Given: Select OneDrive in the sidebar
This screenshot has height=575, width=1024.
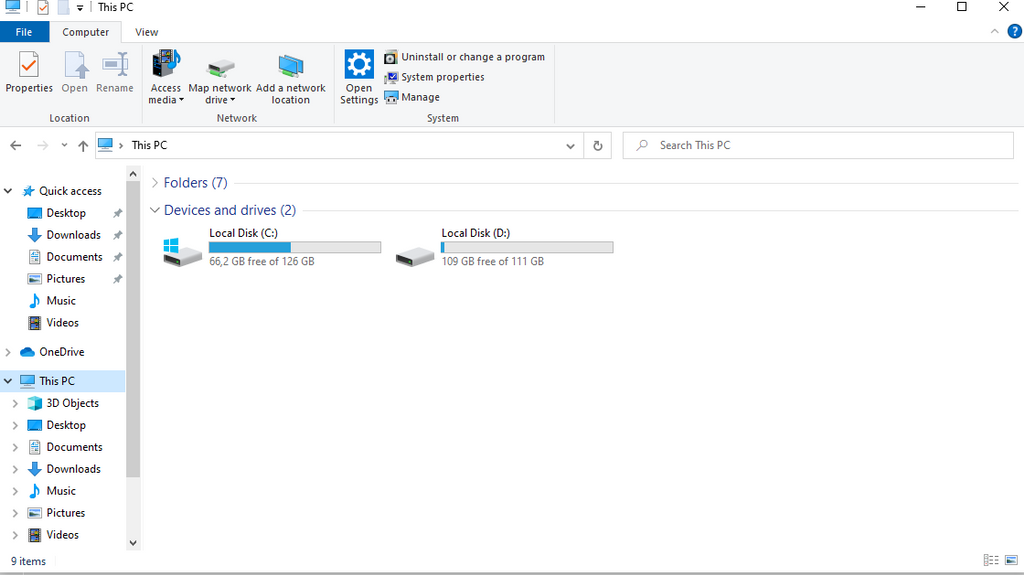Looking at the screenshot, I should click(61, 352).
